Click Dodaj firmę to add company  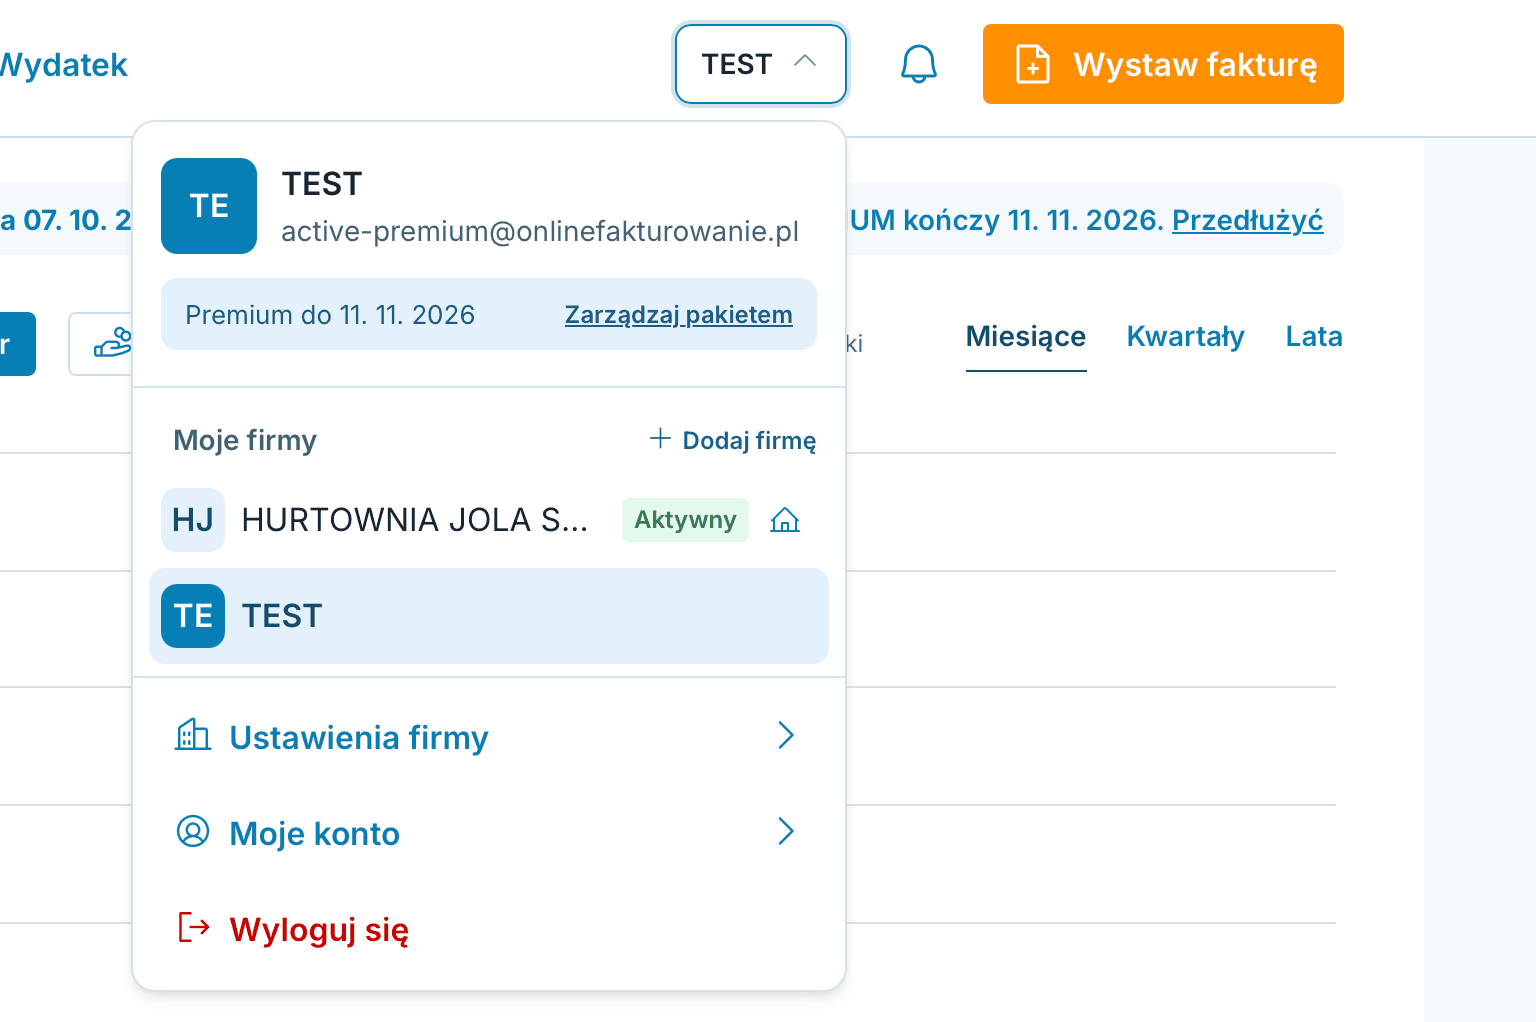(x=733, y=440)
